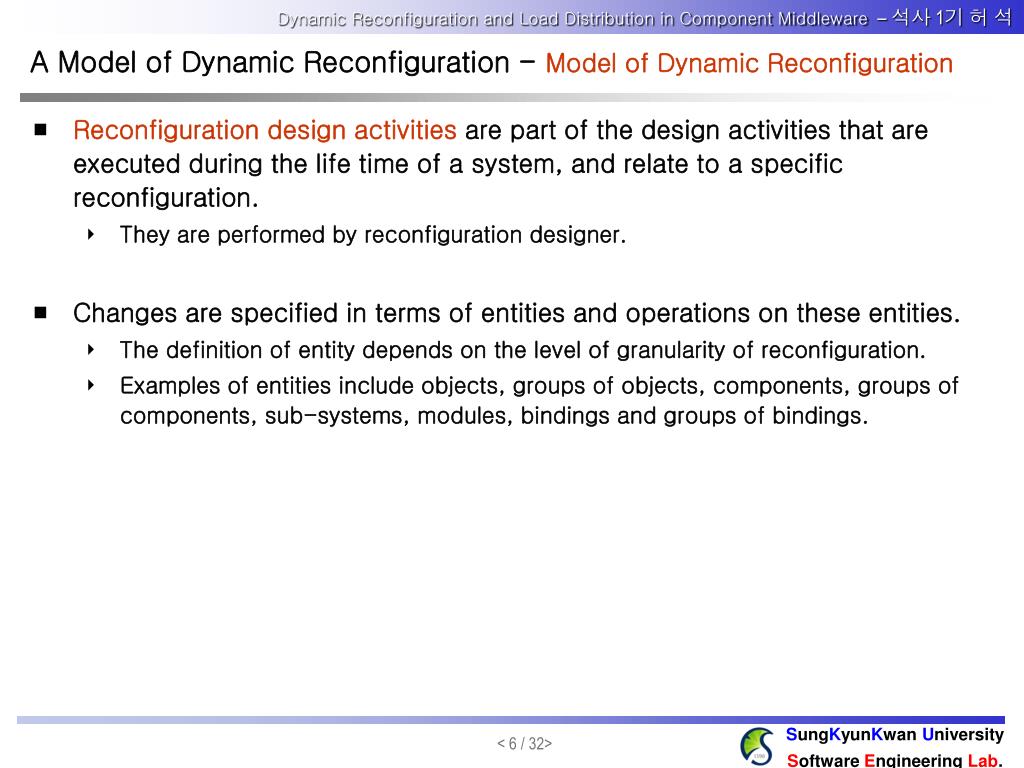Click the word 'reconfiguration.' ending the first bullet

(x=166, y=198)
